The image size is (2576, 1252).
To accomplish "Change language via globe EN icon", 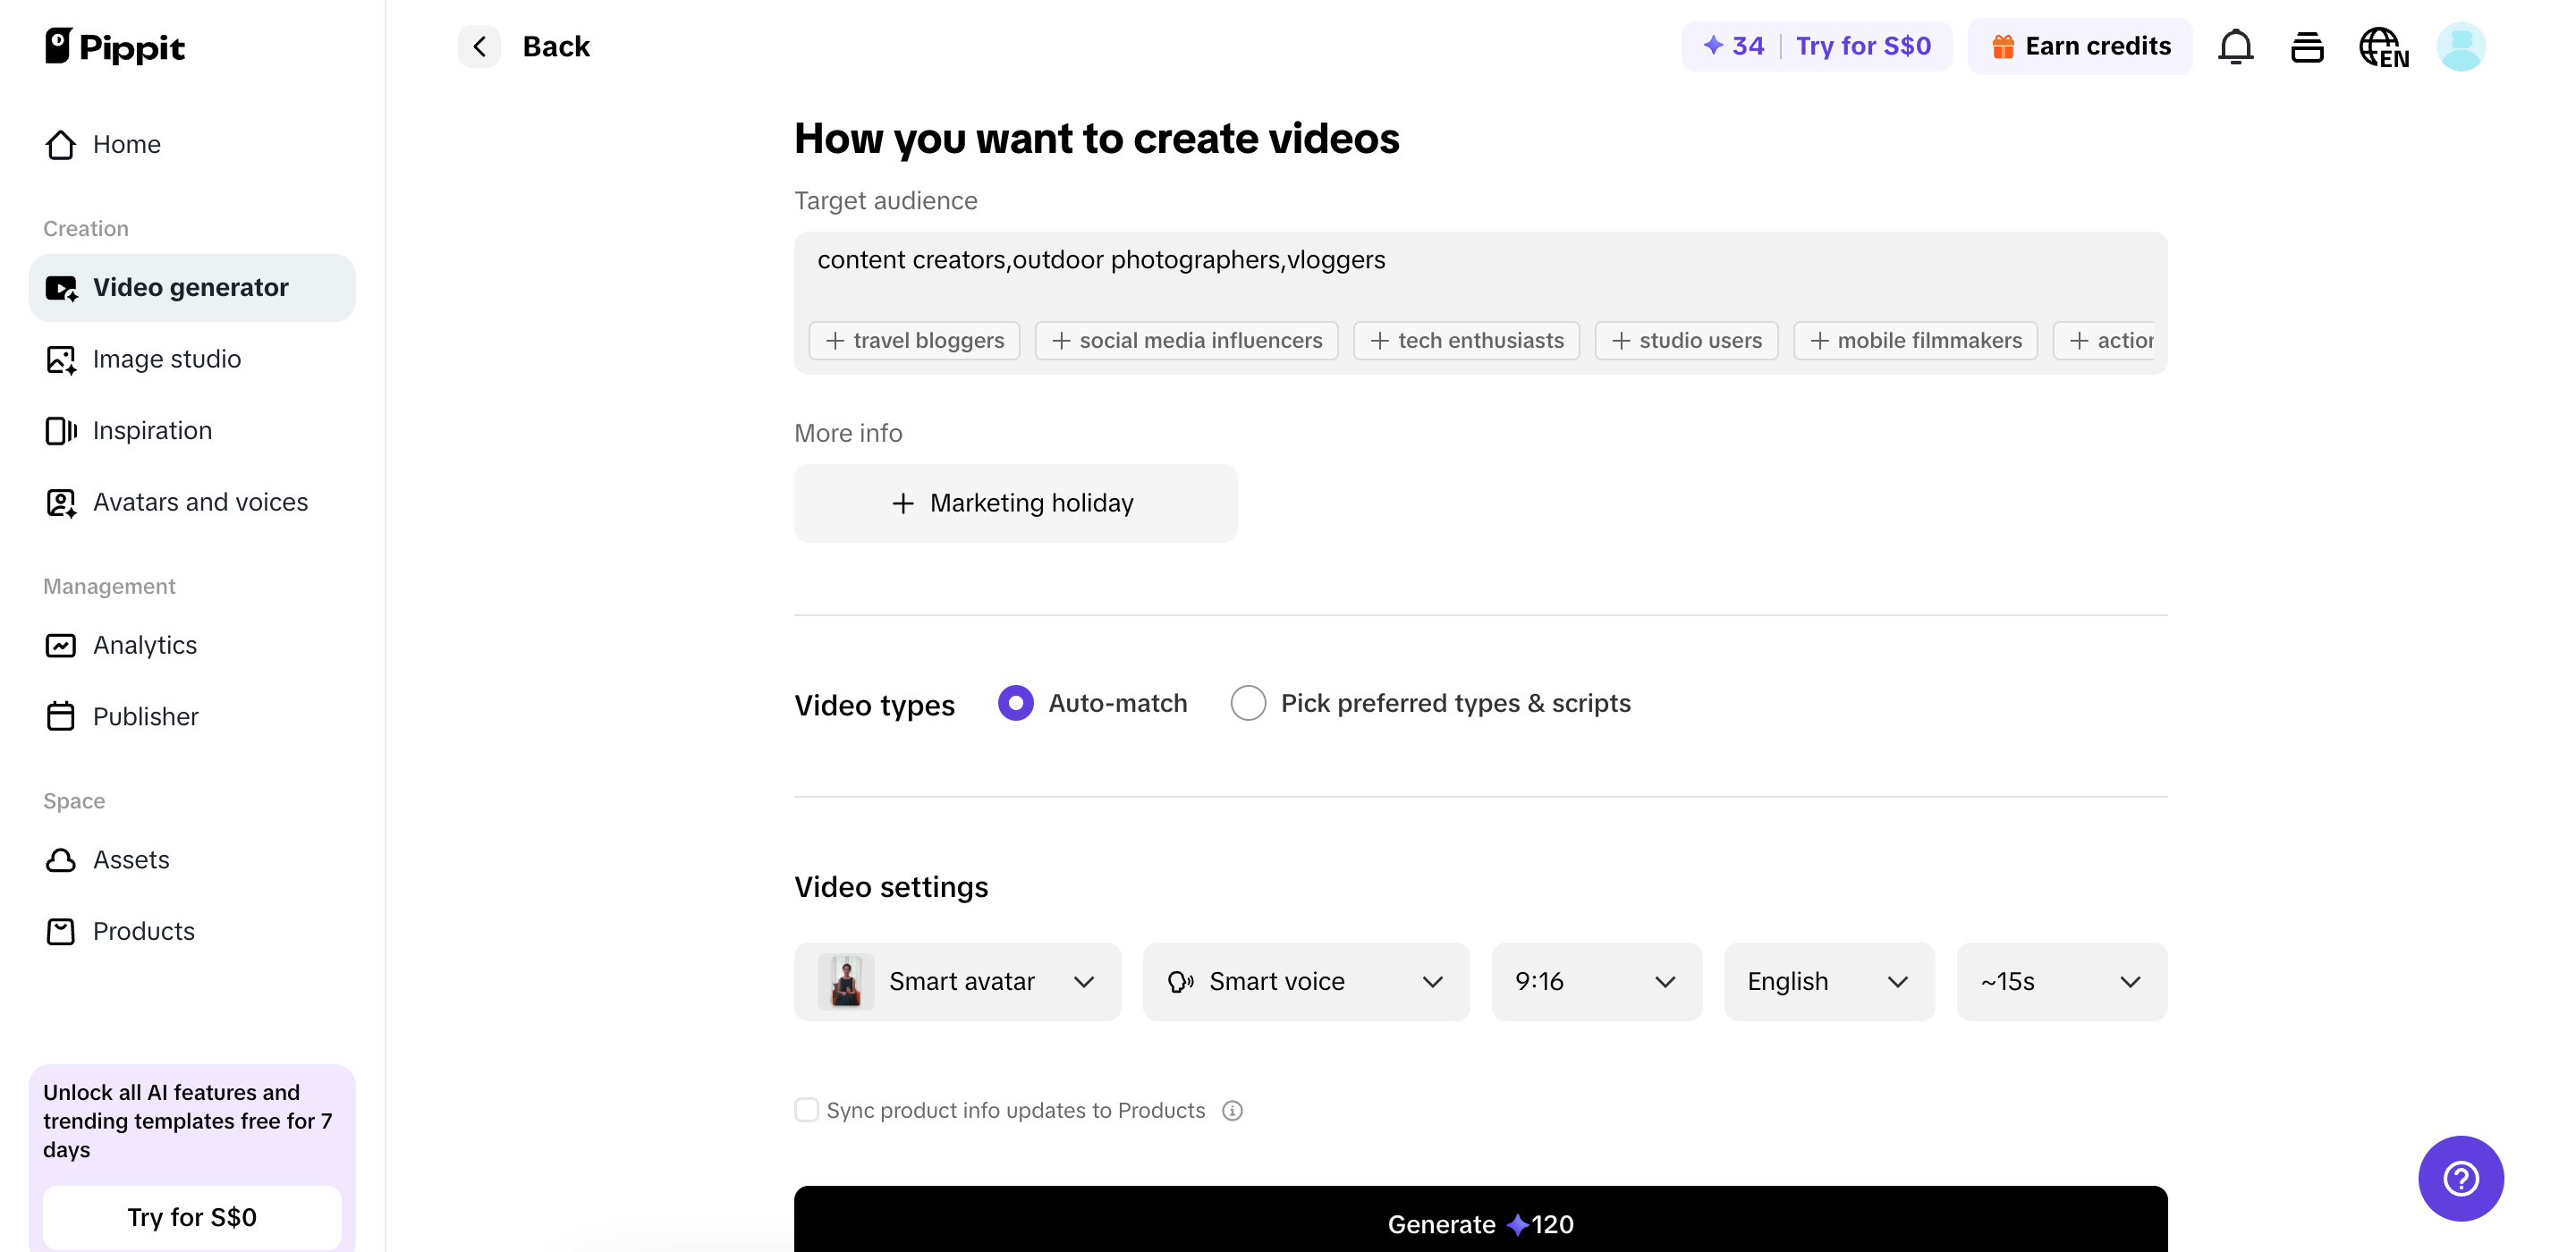I will pyautogui.click(x=2383, y=47).
